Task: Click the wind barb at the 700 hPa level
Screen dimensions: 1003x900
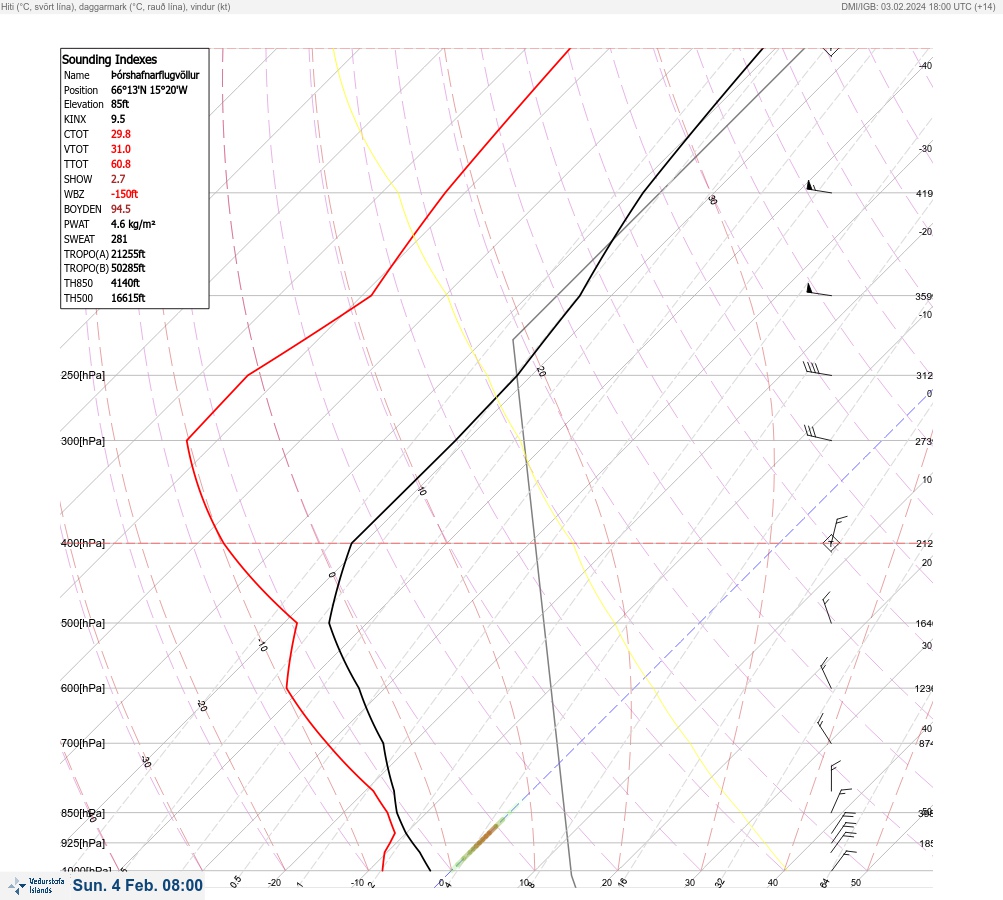Action: pyautogui.click(x=825, y=729)
